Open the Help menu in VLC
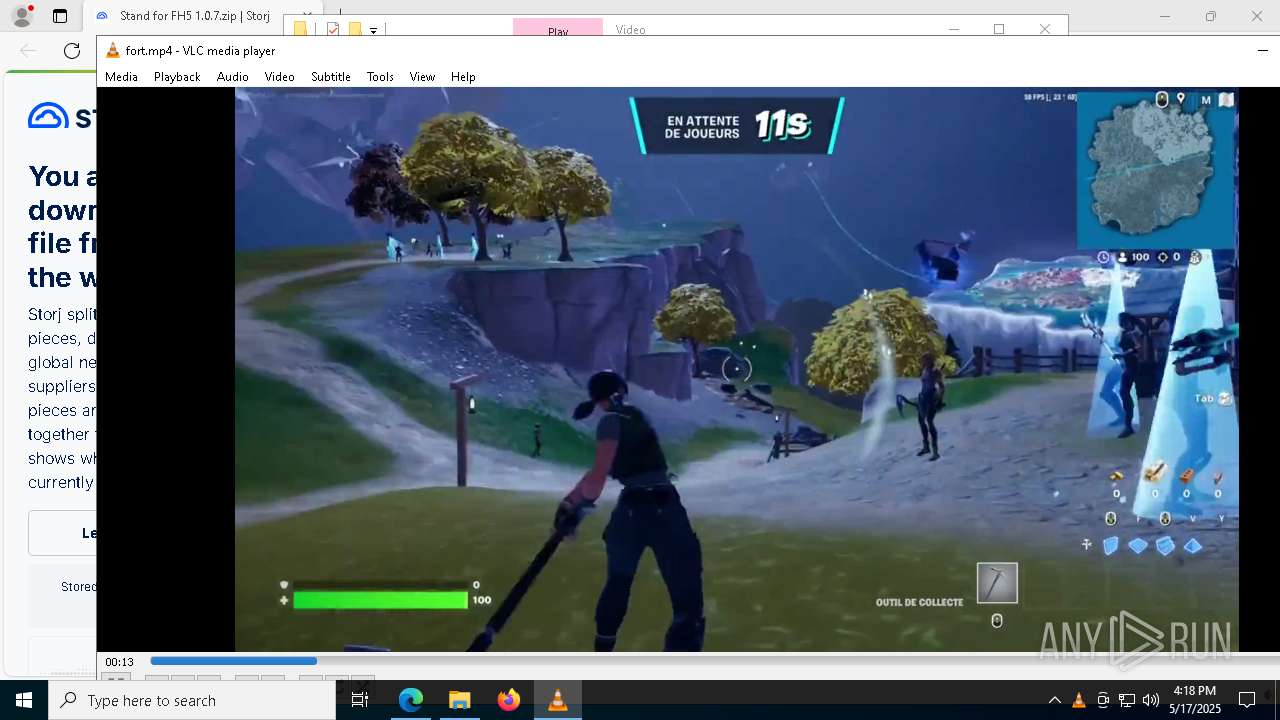 click(x=463, y=77)
